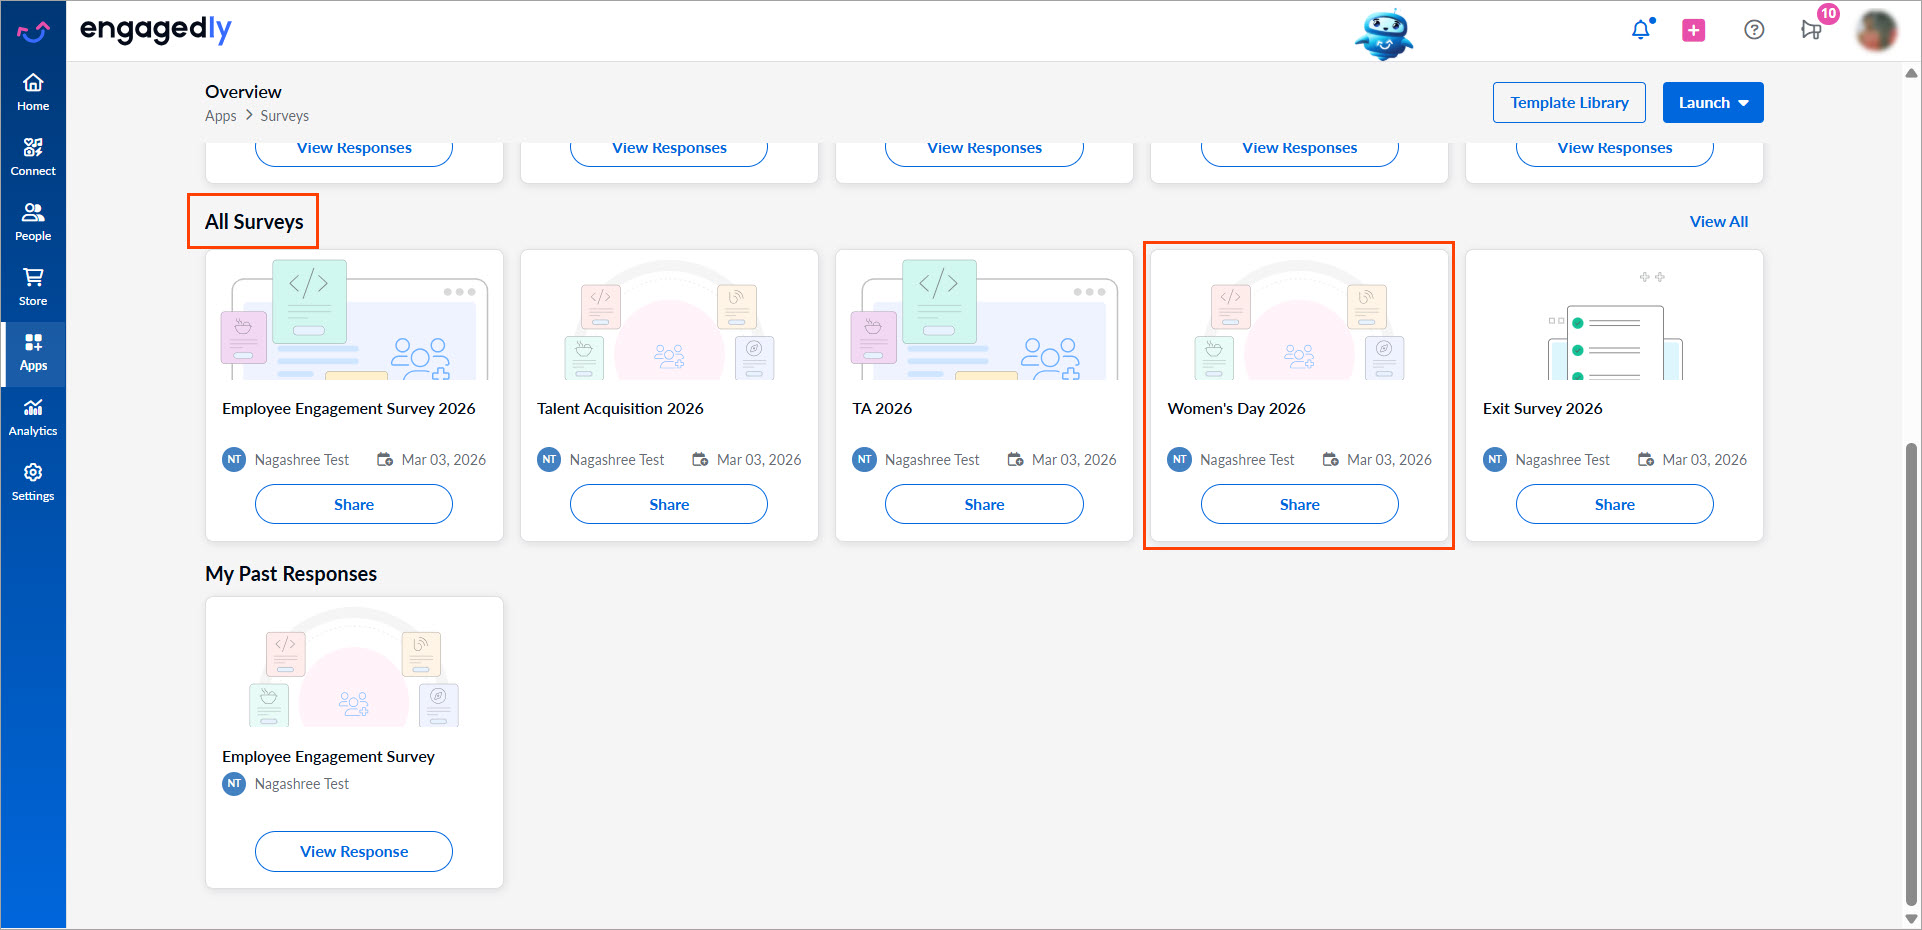
Task: Share the Women's Day 2026 survey
Action: click(1300, 504)
